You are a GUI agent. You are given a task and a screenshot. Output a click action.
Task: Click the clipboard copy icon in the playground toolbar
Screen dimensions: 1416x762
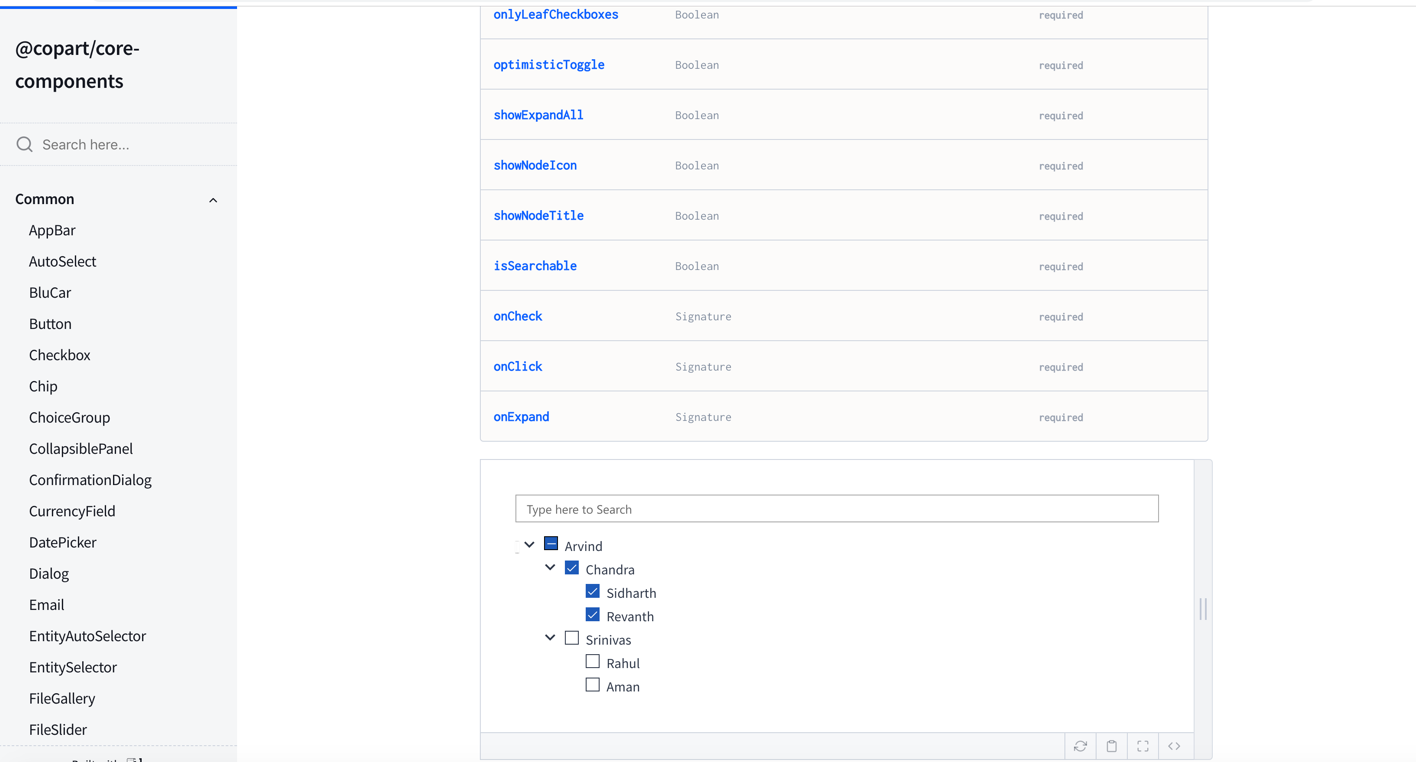pos(1111,746)
